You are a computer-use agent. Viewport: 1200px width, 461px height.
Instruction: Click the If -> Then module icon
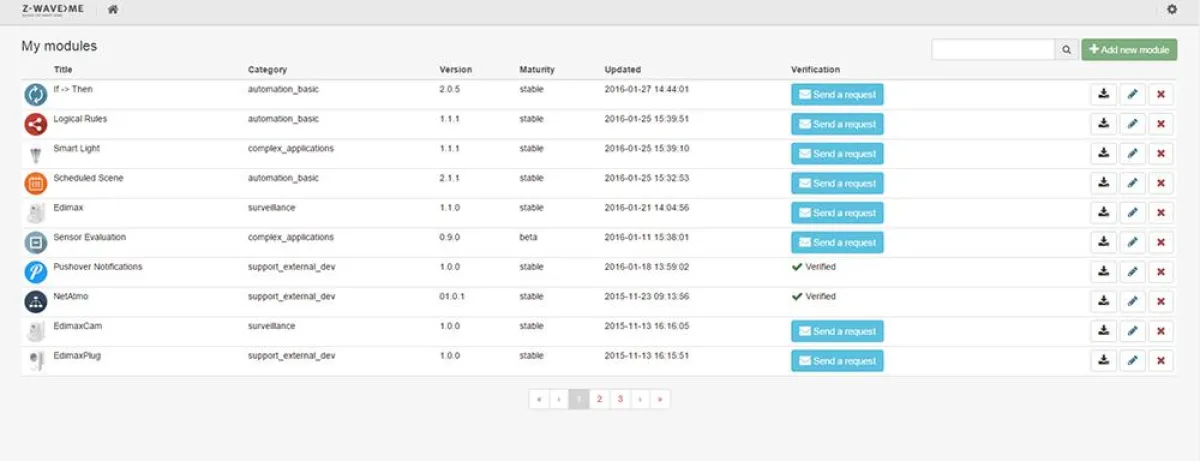coord(36,95)
